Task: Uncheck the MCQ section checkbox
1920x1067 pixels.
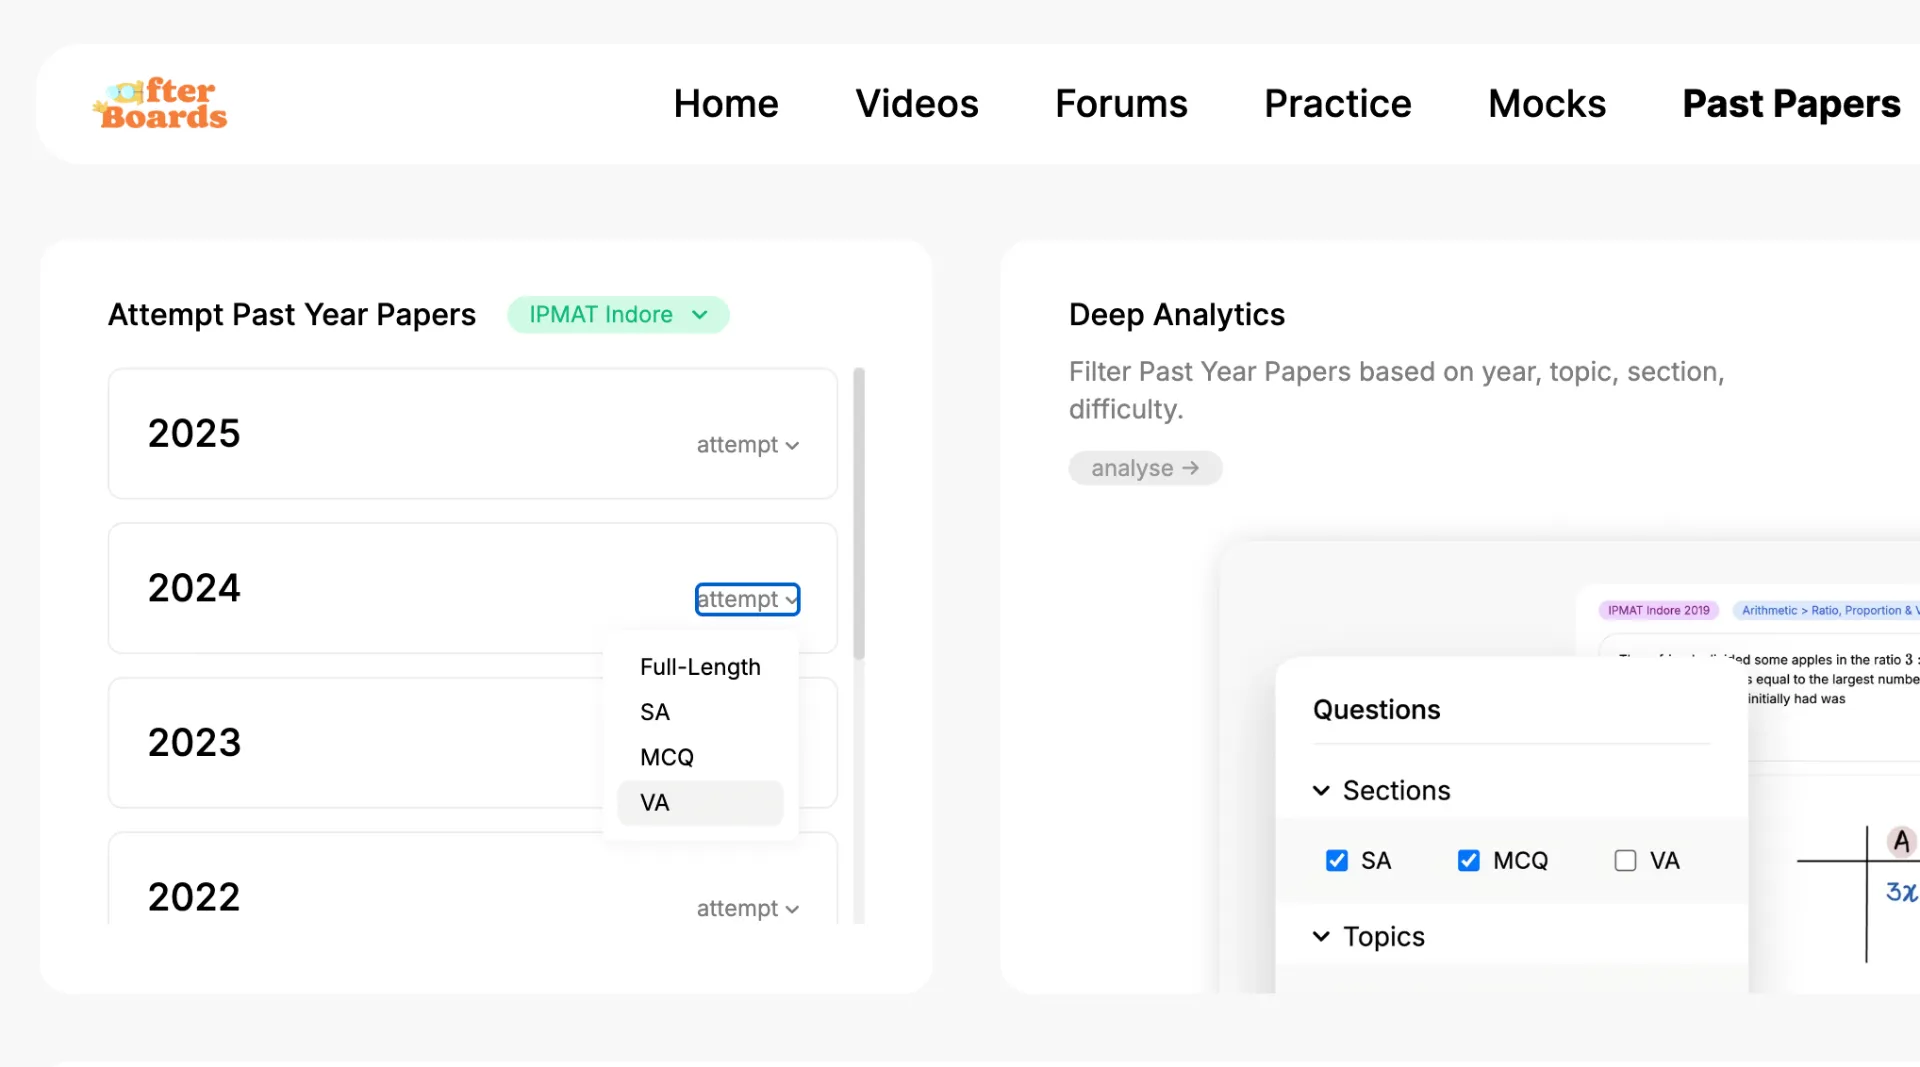Action: point(1468,861)
